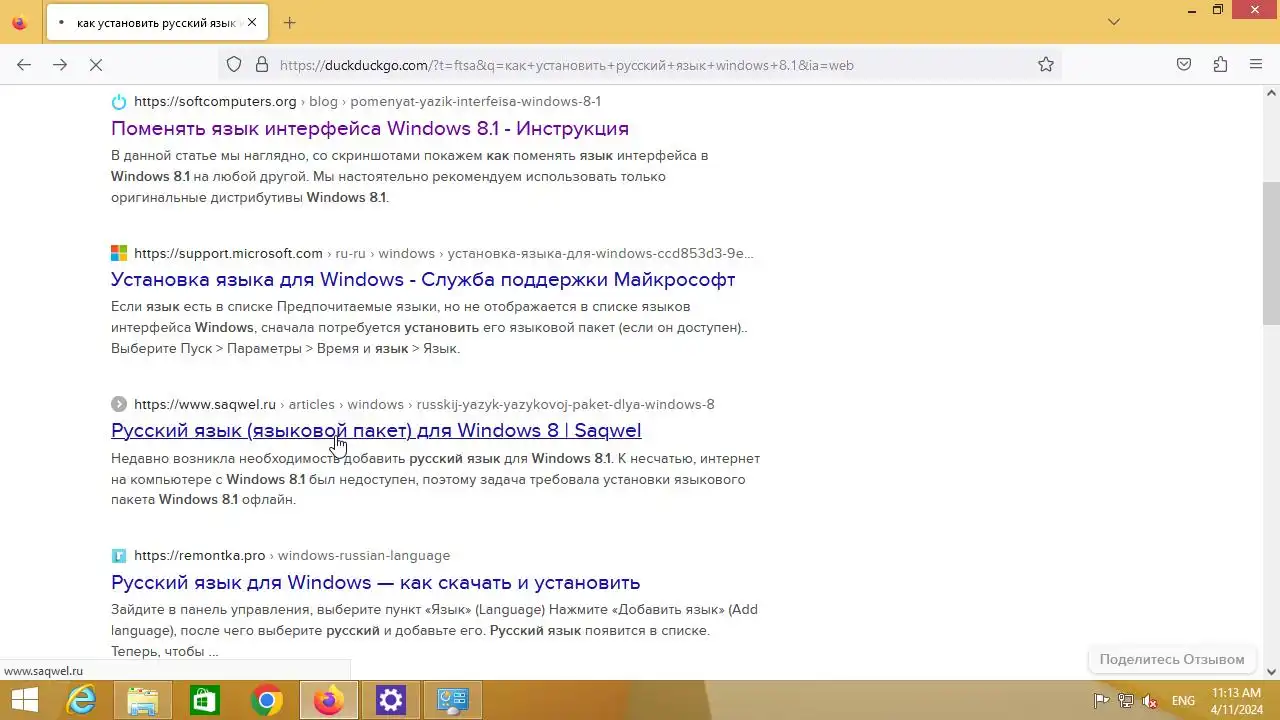1280x720 pixels.
Task: Click the DuckDuckGo URL in address bar
Action: click(566, 65)
